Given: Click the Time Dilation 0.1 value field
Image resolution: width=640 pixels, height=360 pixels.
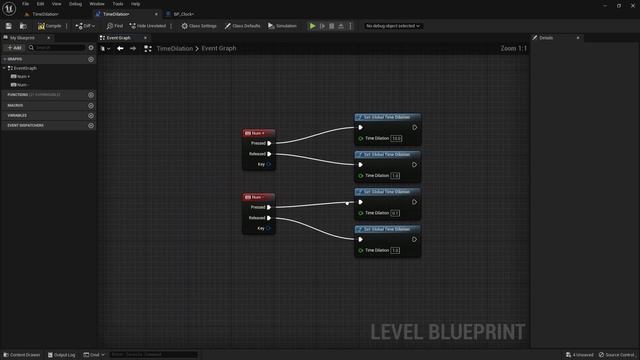Looking at the screenshot, I should pos(395,213).
